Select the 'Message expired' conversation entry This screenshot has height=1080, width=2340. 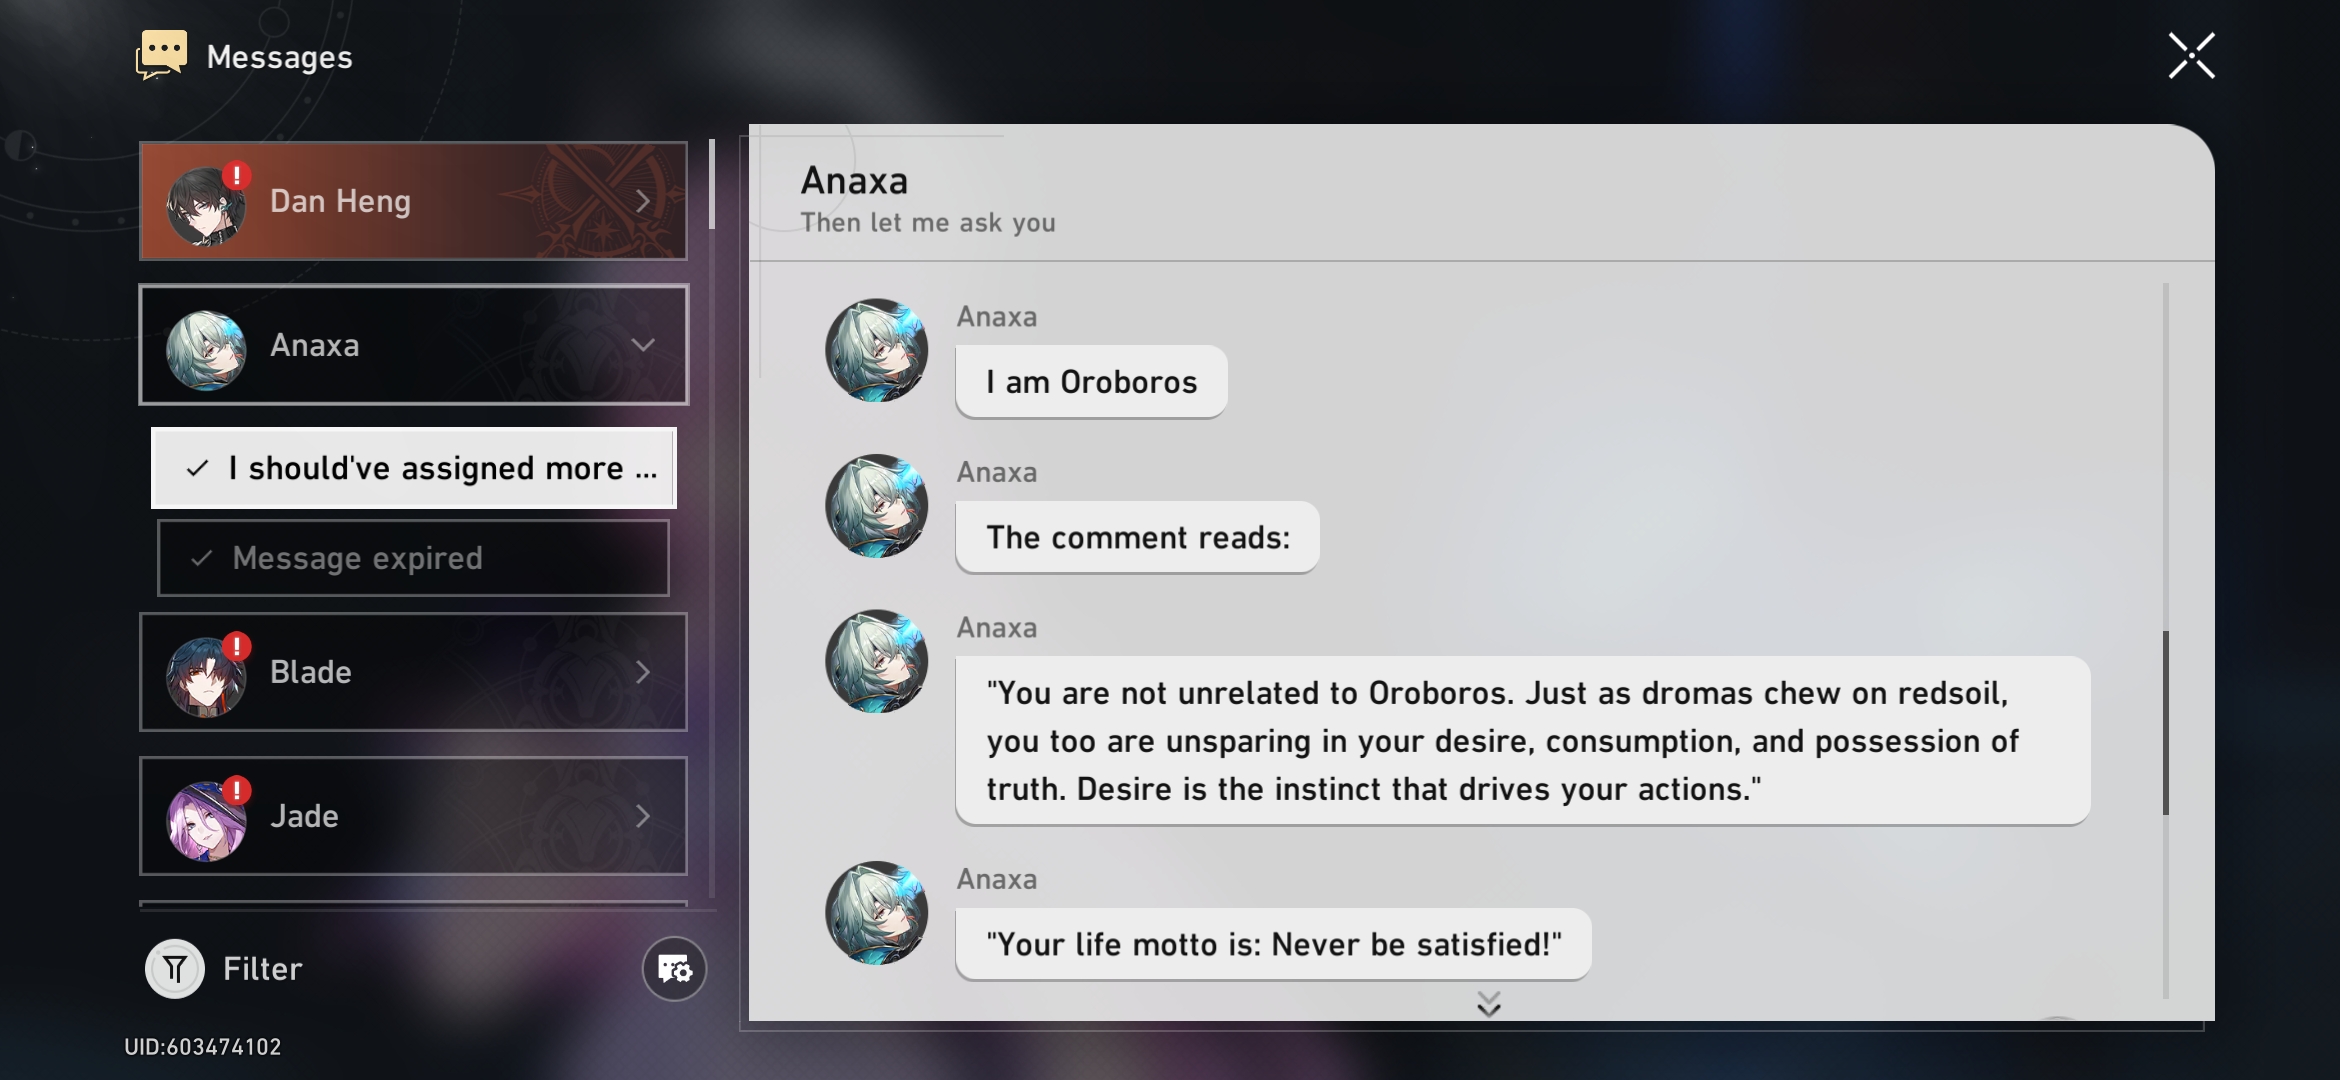(x=413, y=558)
